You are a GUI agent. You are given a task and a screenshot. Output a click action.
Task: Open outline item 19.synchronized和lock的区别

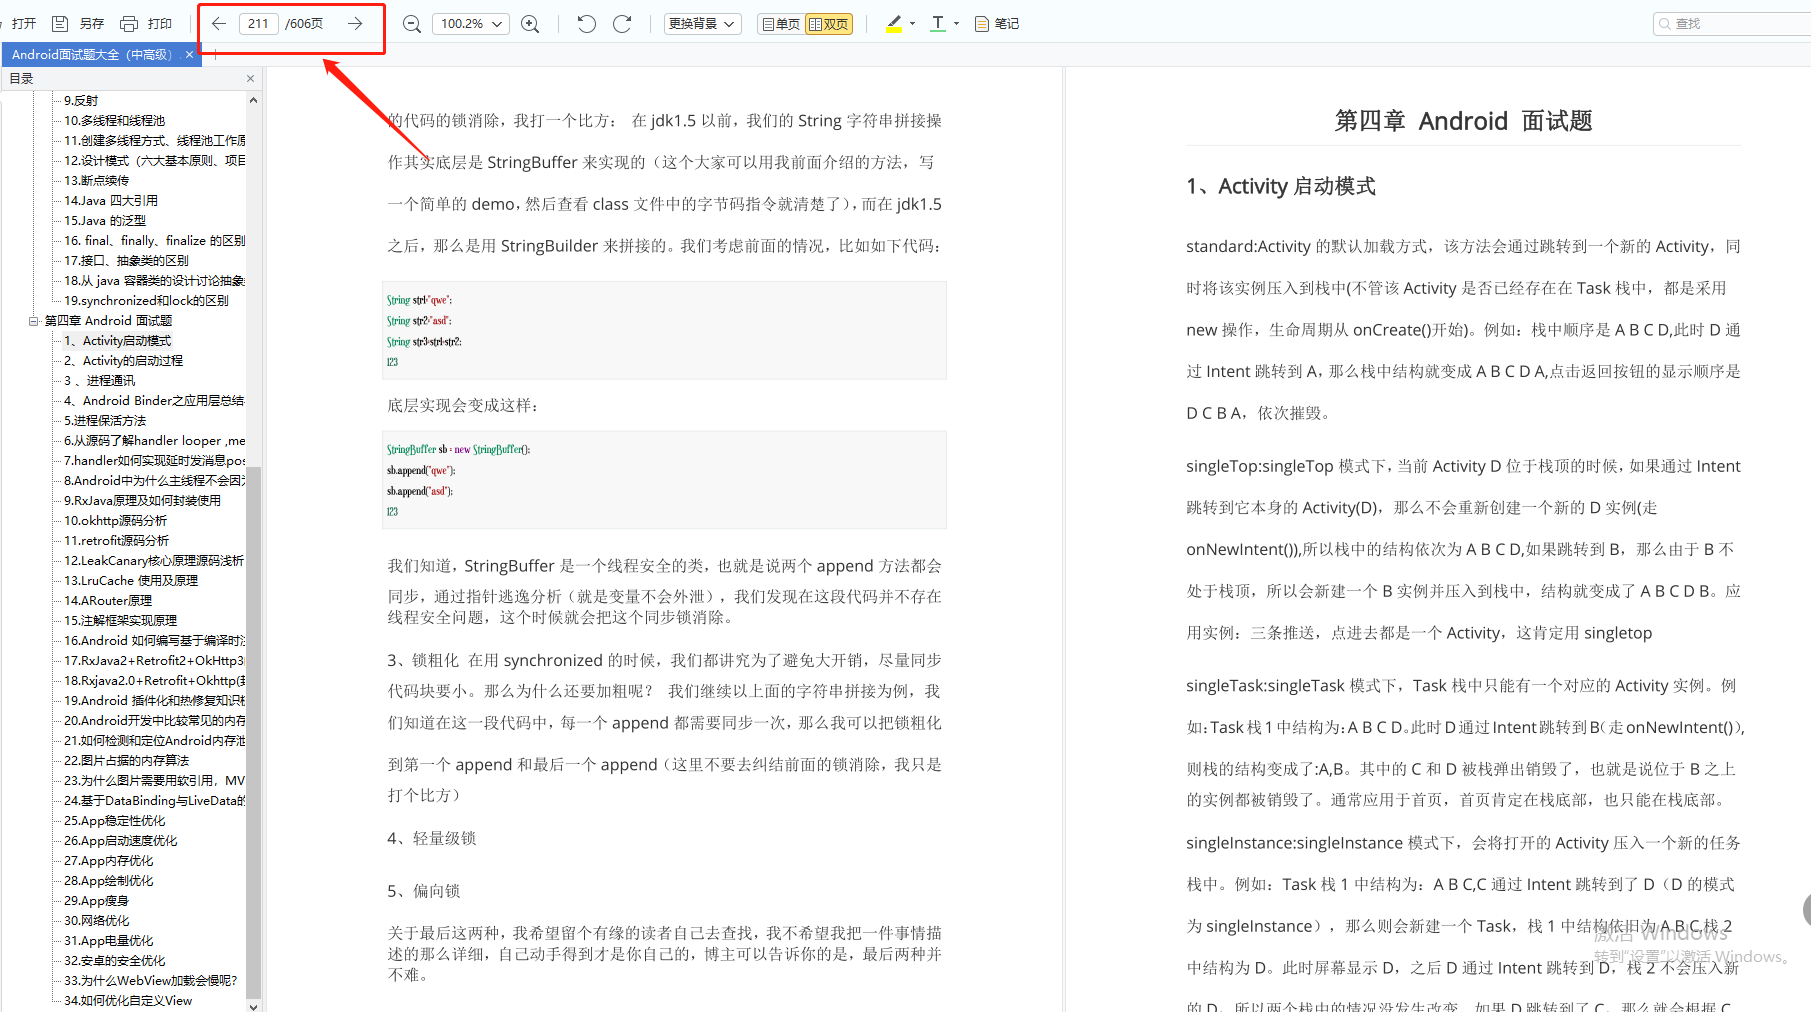coord(146,300)
